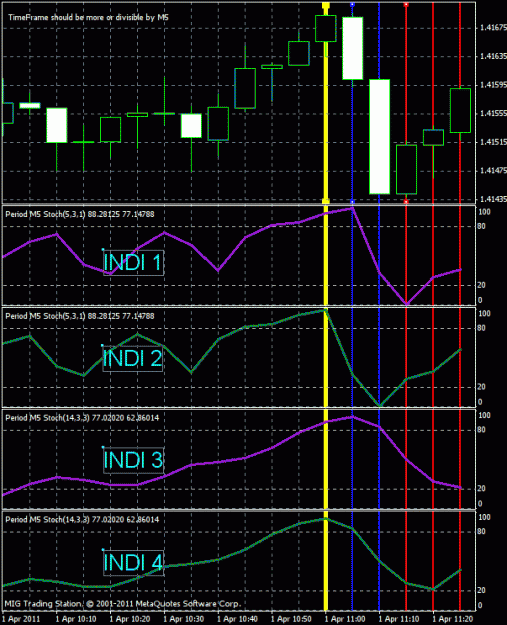Click the '1 Apr 10:30' time label
This screenshot has height=625, width=507.
tap(183, 619)
